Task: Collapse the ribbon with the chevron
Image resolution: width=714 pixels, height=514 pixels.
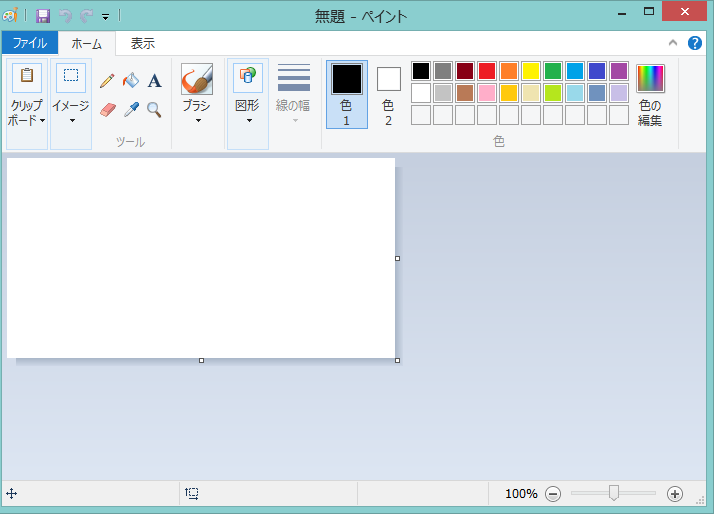Action: pyautogui.click(x=673, y=43)
